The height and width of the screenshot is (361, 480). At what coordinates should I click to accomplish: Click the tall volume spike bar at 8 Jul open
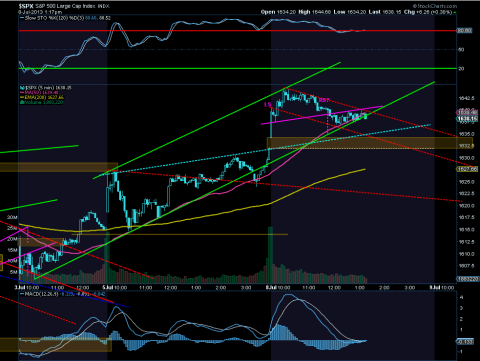coord(270,255)
